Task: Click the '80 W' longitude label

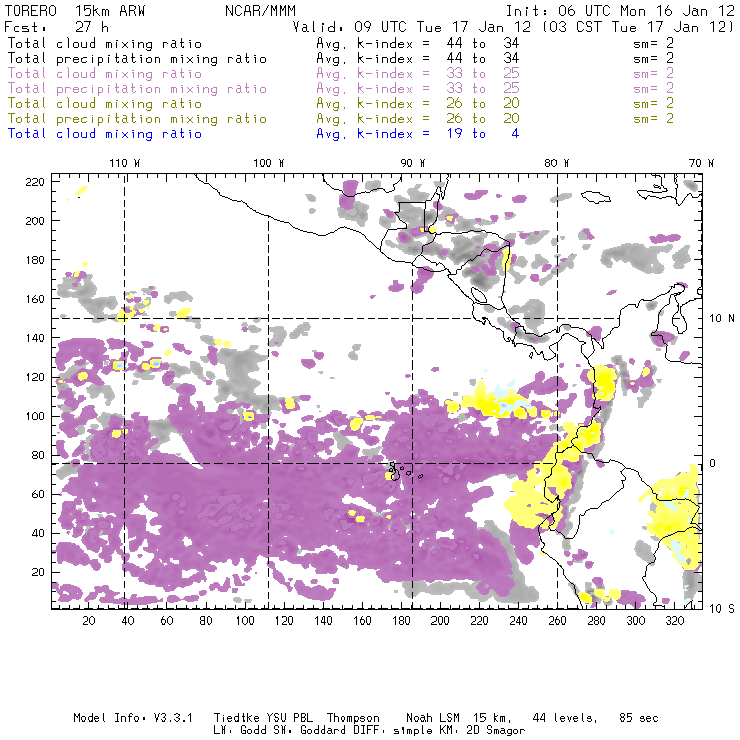Action: coord(557,163)
